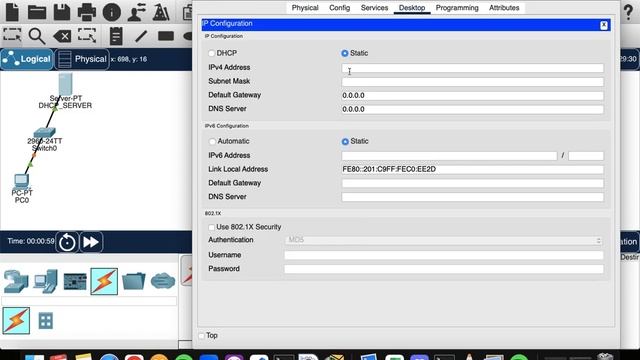The image size is (640, 360).
Task: Open the Authentication MD5 dropdown
Action: (444, 240)
